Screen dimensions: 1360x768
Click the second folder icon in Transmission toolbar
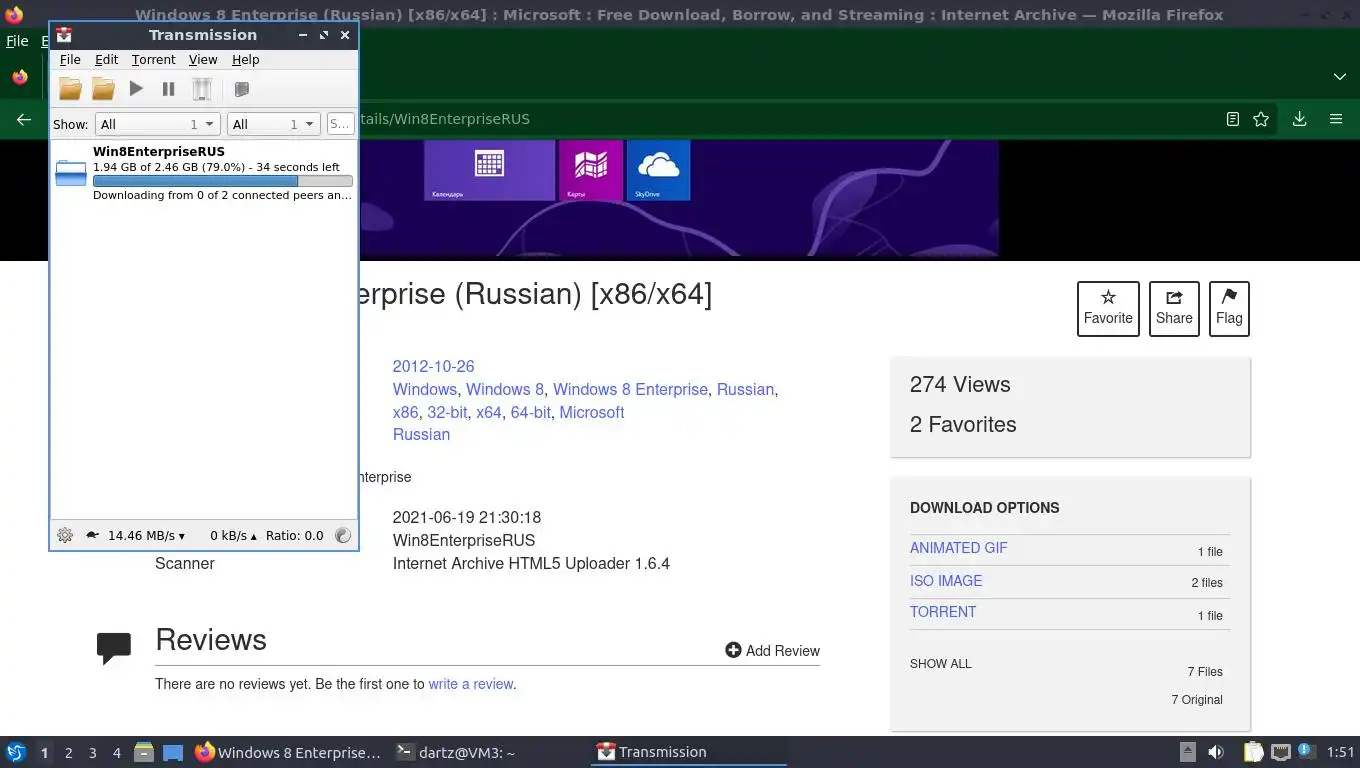[103, 89]
